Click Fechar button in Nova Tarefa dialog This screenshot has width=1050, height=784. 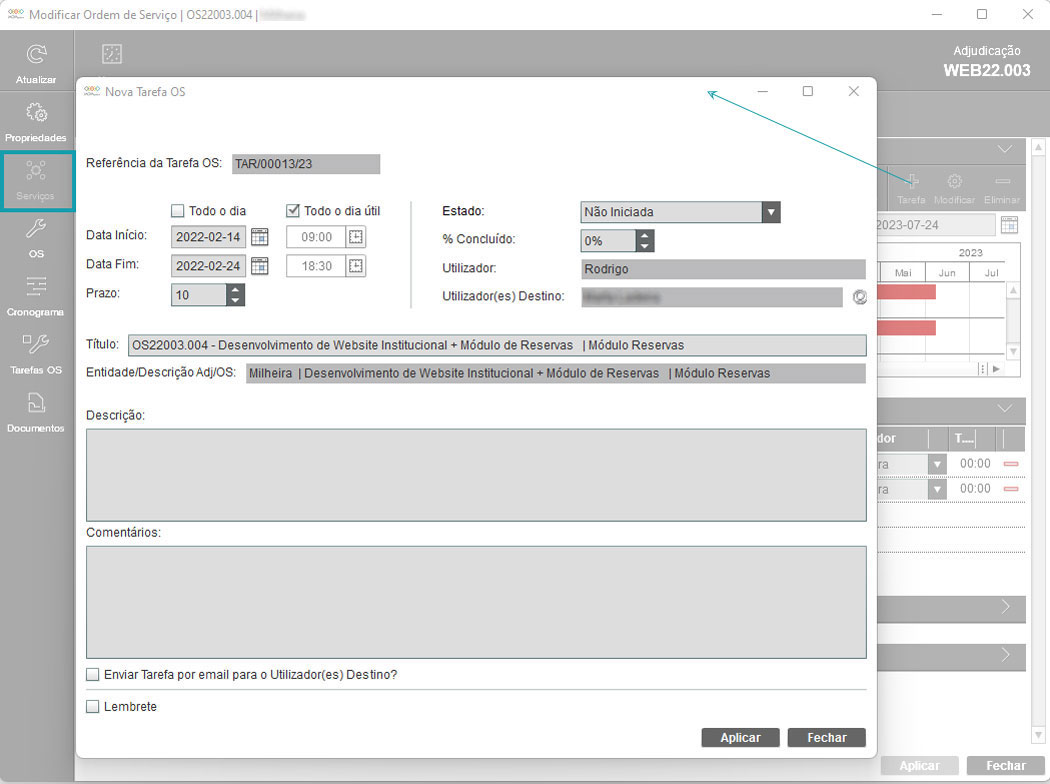[826, 737]
